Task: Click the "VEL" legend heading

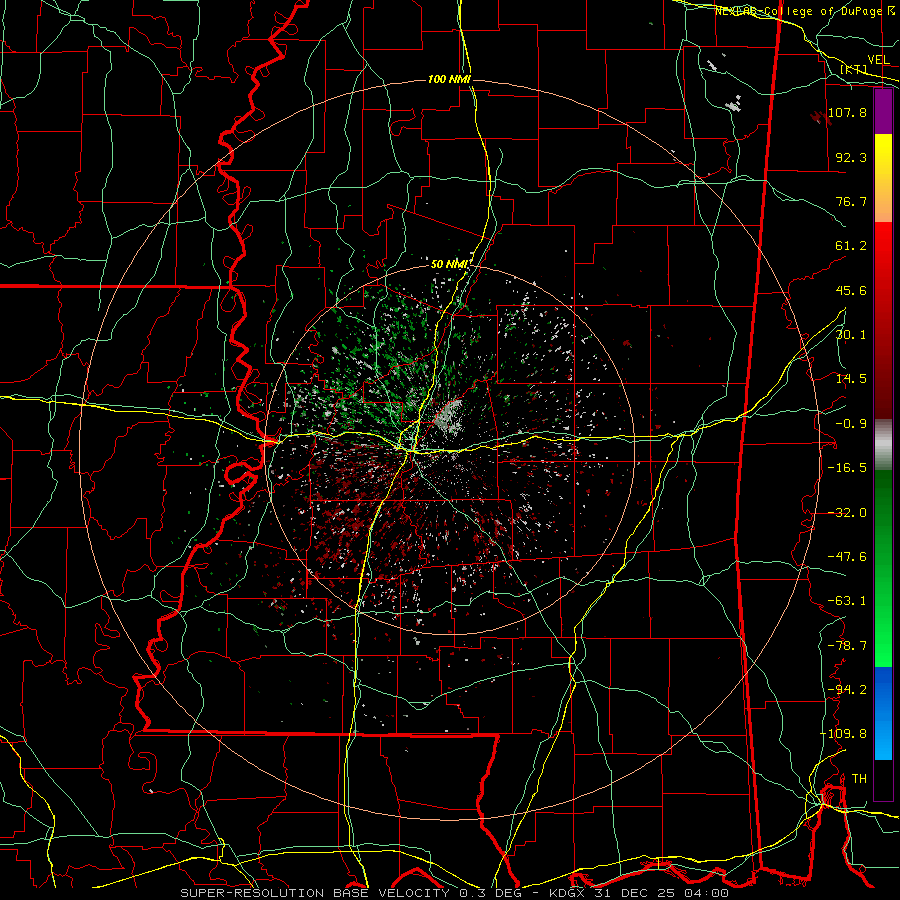Action: coord(879,60)
